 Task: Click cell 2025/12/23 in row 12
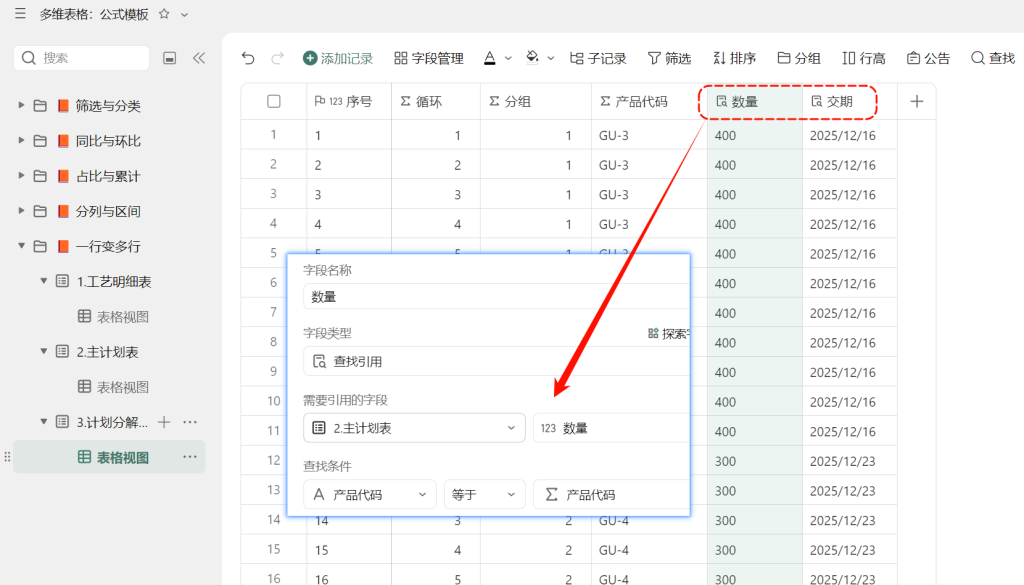tap(850, 460)
